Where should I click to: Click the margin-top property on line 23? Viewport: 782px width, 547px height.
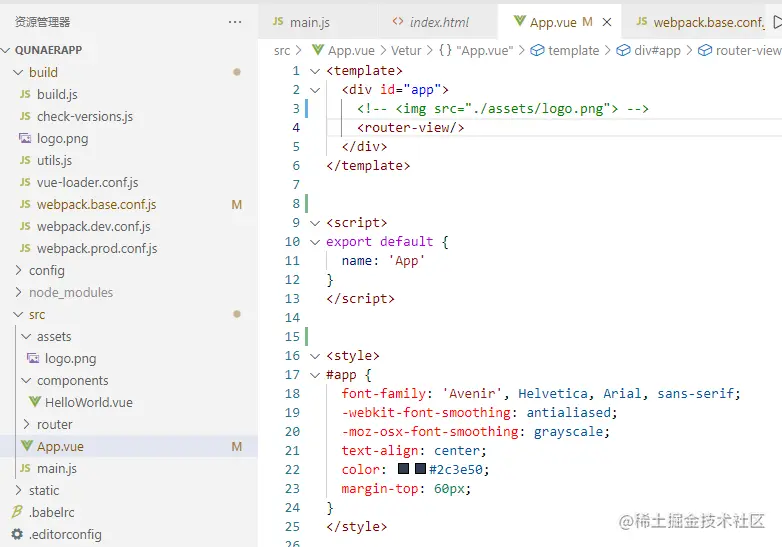click(380, 489)
